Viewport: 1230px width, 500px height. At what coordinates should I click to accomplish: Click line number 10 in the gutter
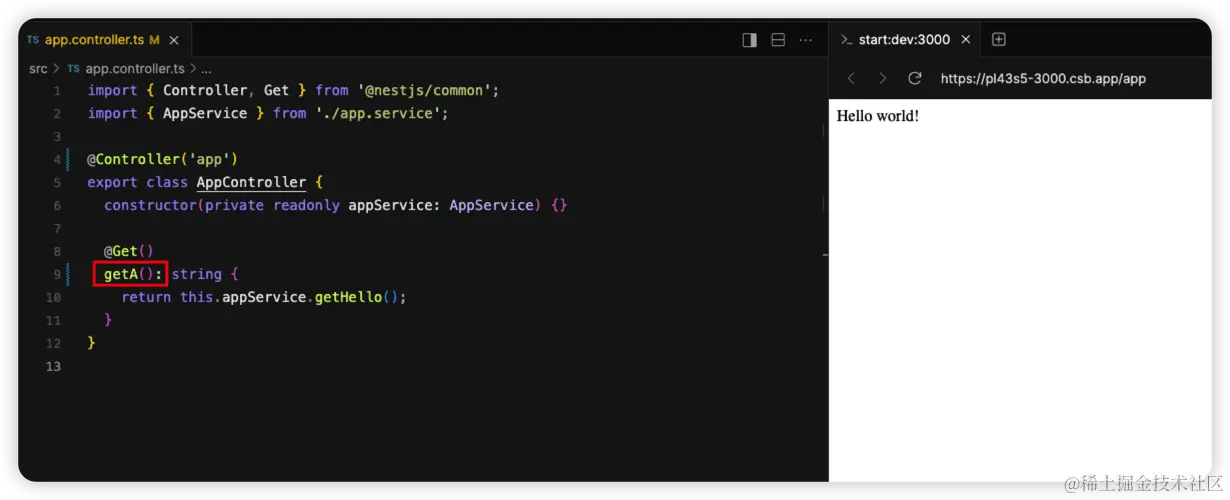click(x=53, y=297)
